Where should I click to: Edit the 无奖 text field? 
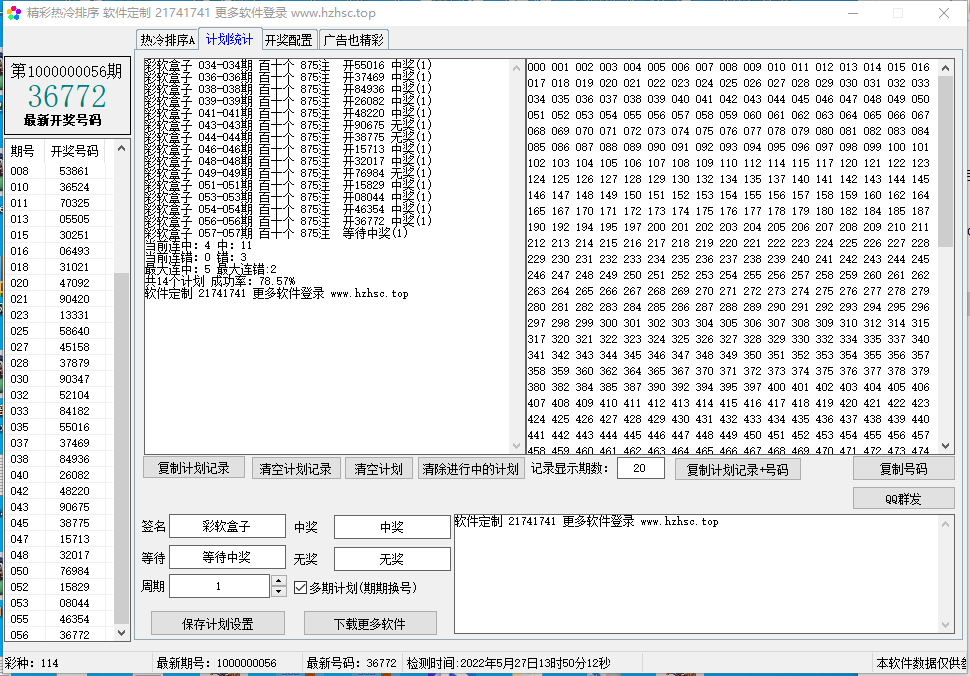(392, 558)
